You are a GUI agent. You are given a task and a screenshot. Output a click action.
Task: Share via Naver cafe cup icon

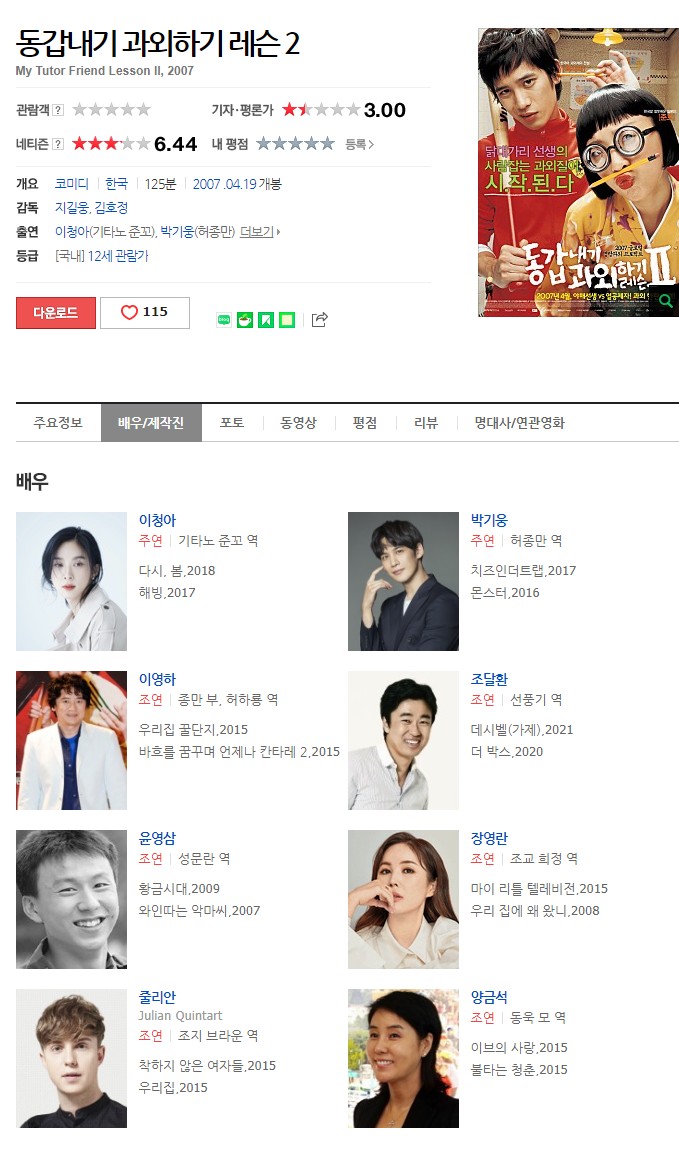point(245,320)
